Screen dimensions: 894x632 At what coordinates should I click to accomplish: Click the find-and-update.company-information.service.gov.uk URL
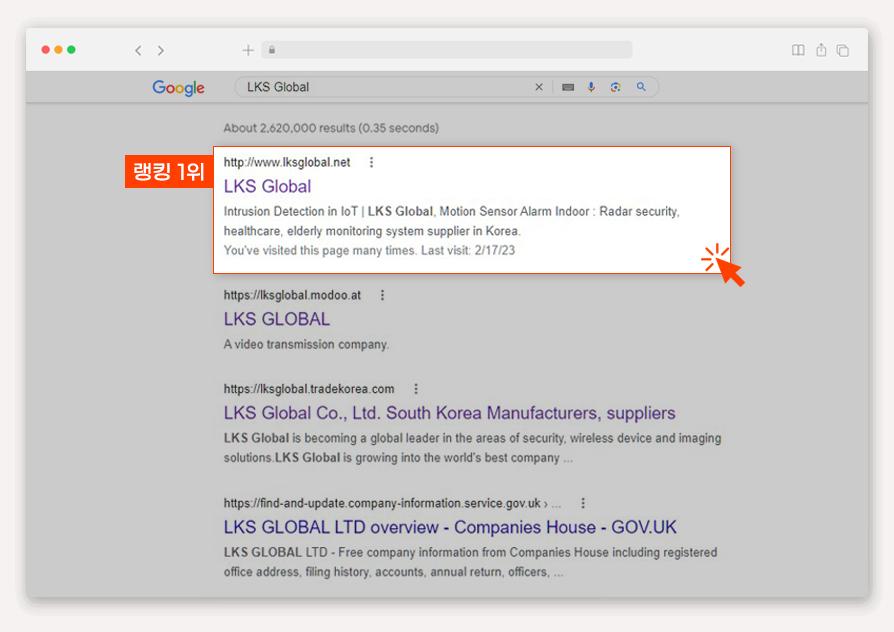click(382, 503)
